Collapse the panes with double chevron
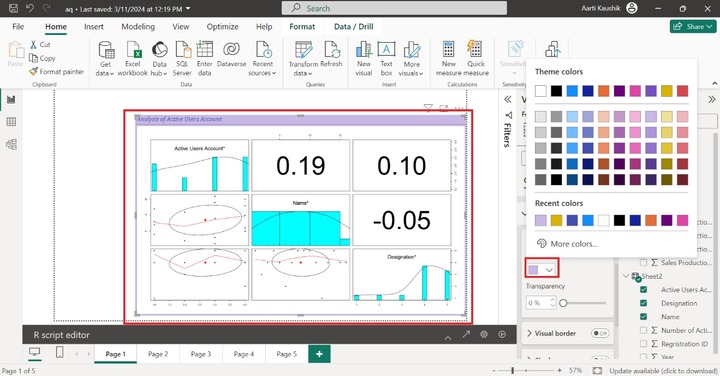 click(712, 100)
